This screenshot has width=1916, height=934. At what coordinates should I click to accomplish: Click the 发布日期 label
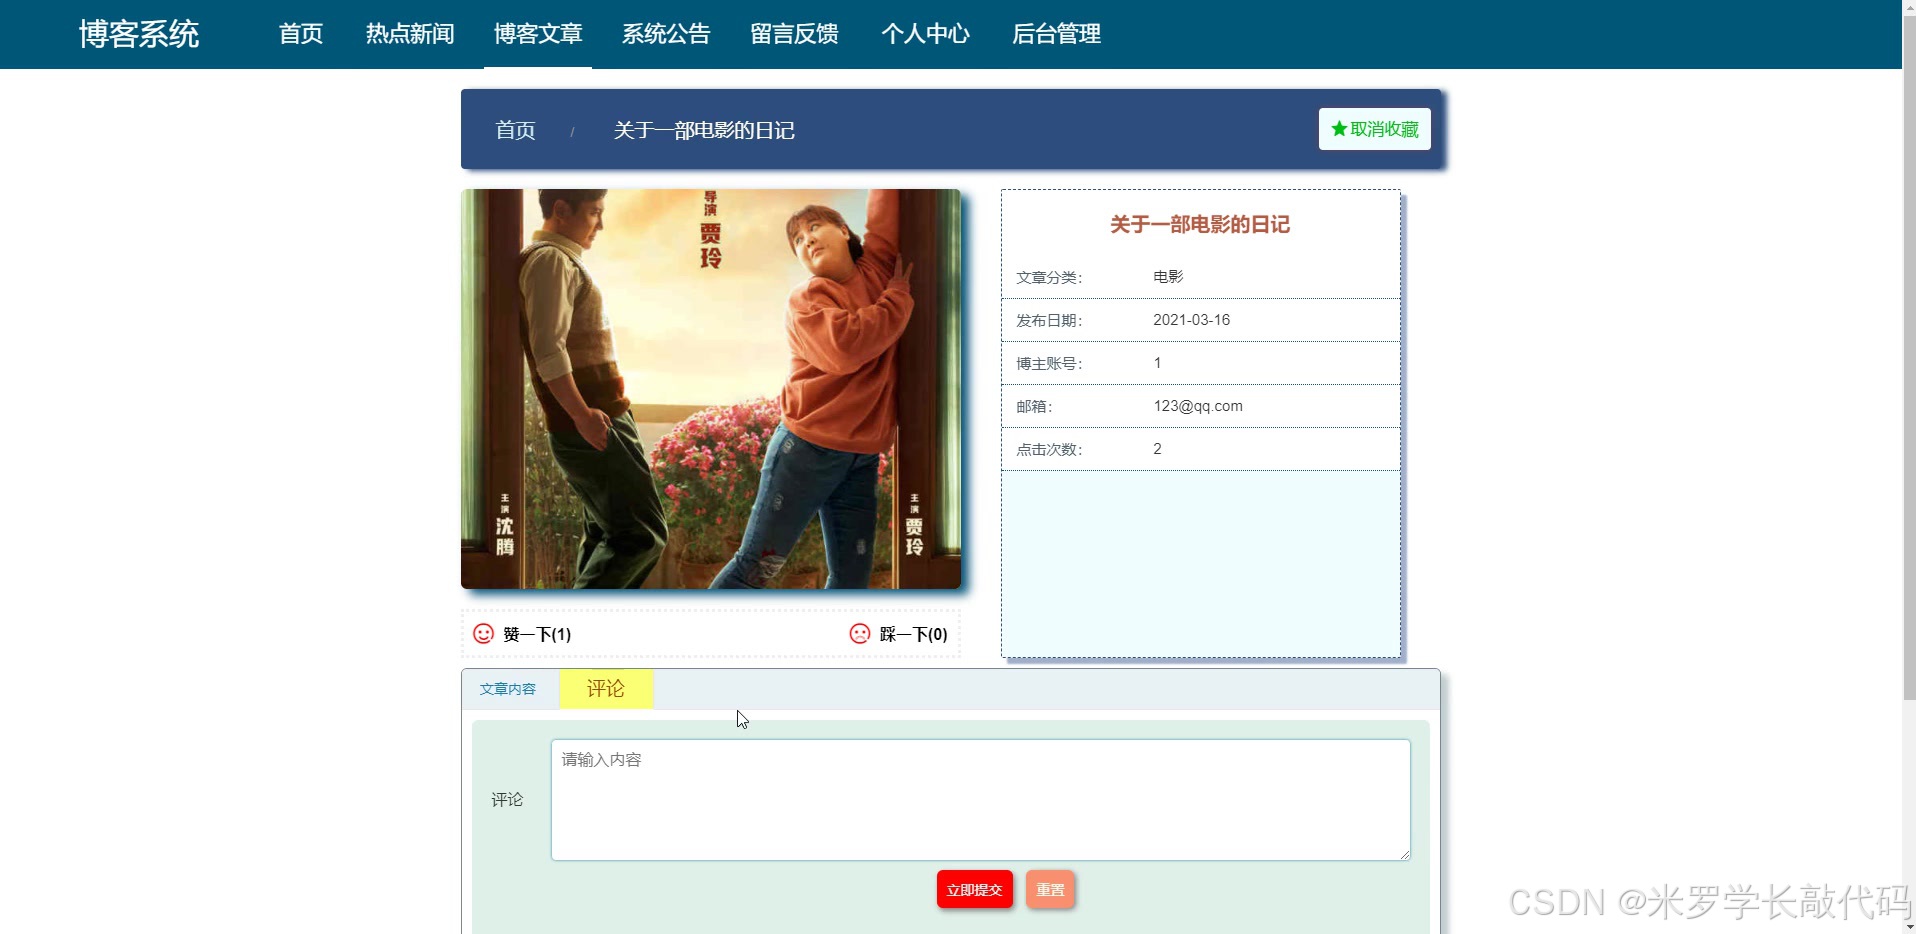pyautogui.click(x=1049, y=321)
